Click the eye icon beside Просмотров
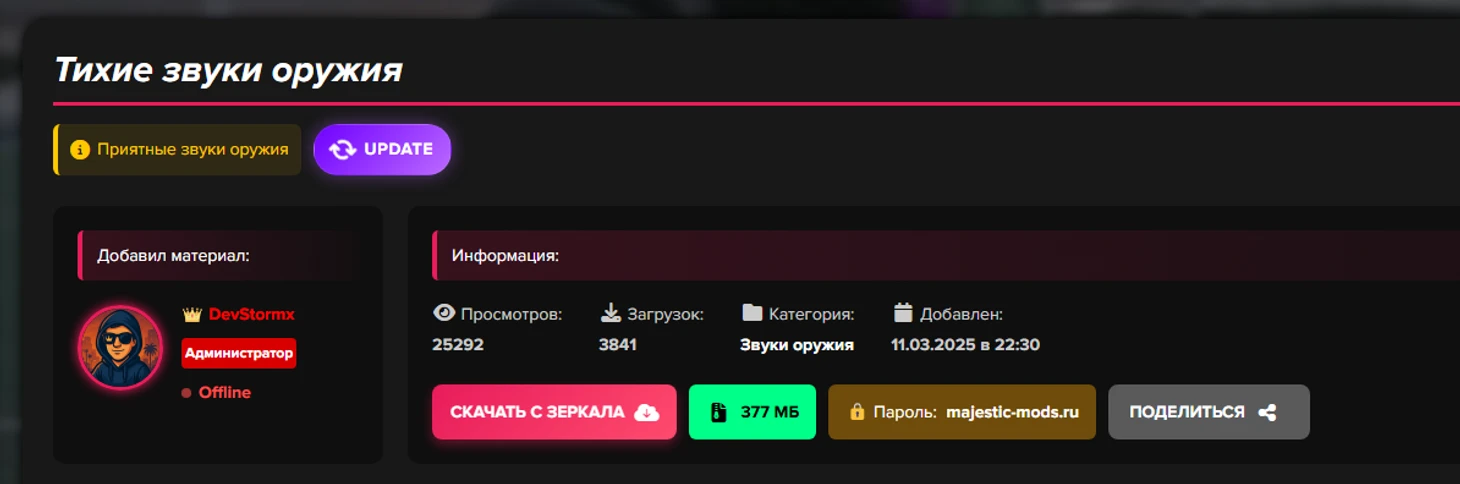The width and height of the screenshot is (1460, 484). (444, 313)
